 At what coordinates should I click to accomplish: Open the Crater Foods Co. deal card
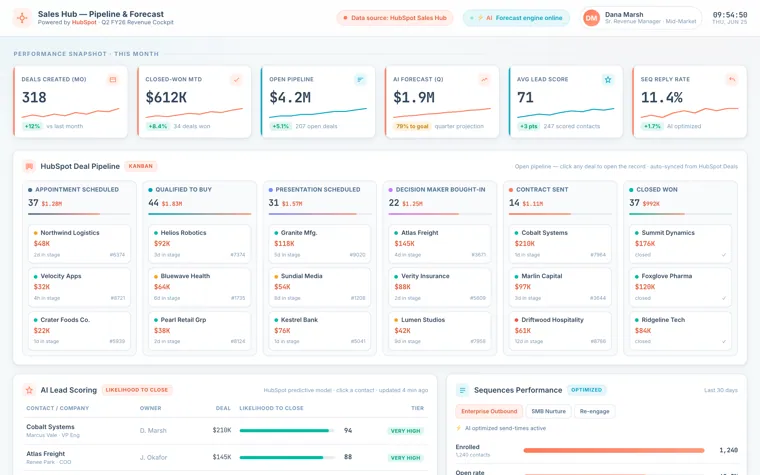click(79, 331)
